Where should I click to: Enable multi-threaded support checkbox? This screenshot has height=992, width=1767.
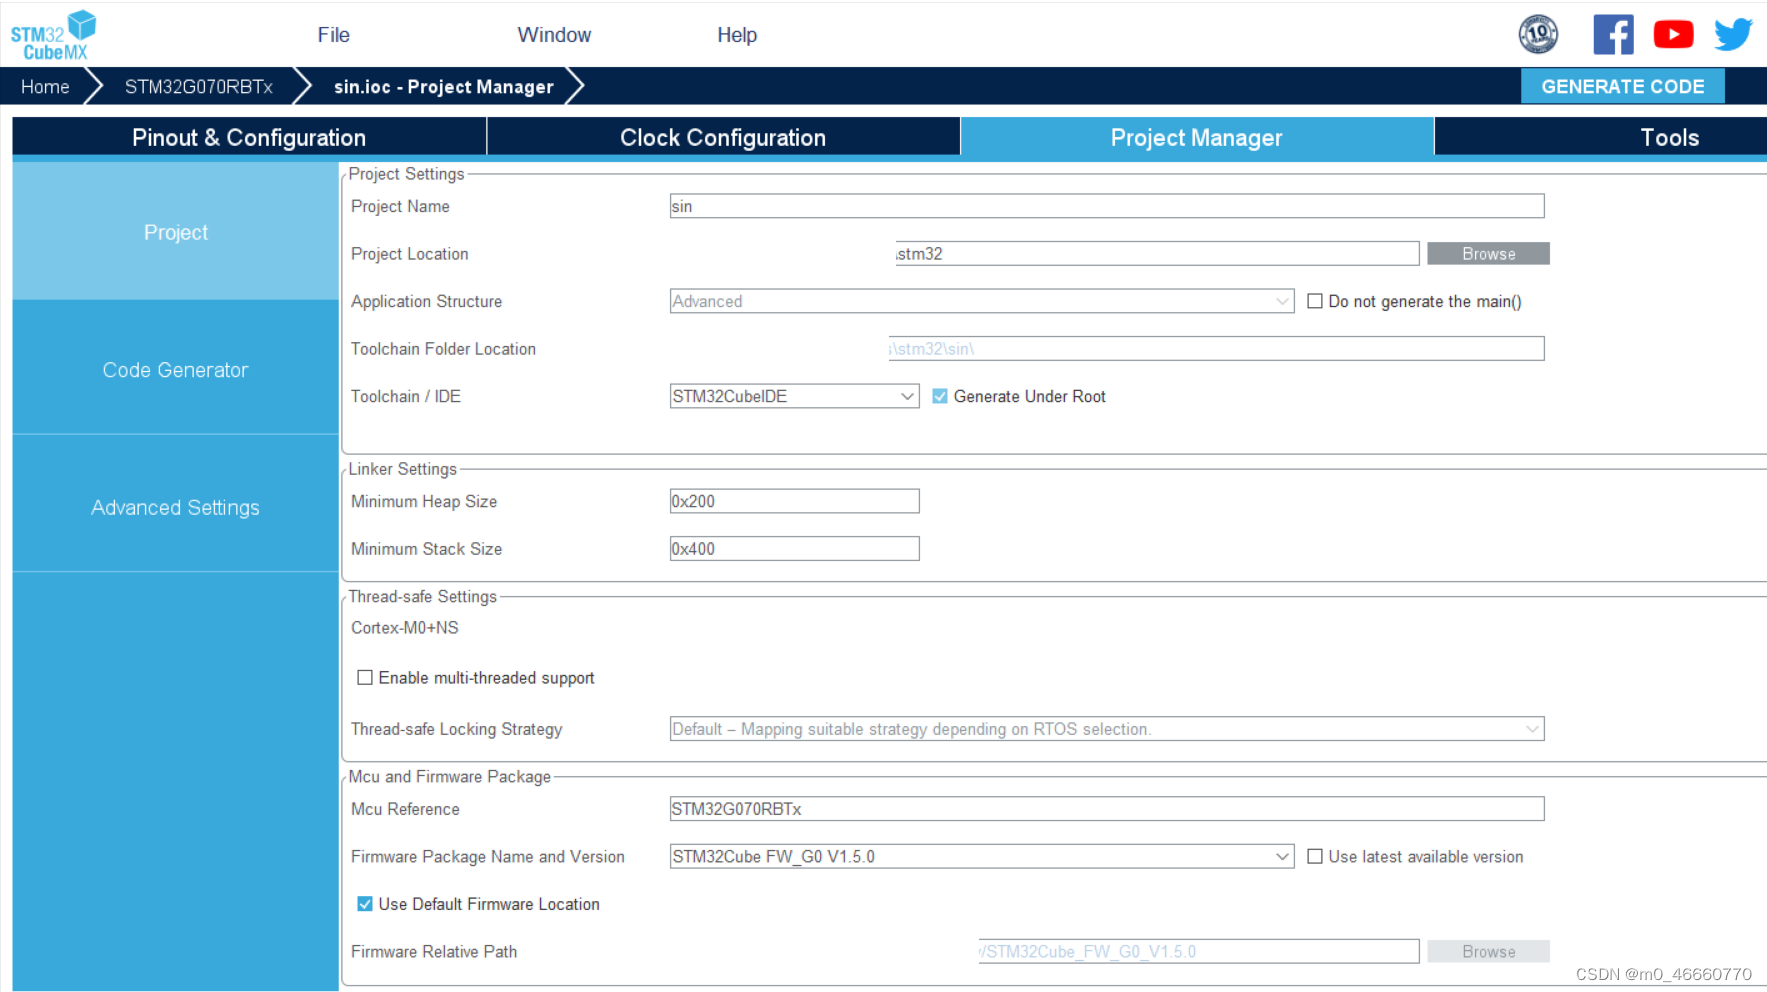coord(365,678)
